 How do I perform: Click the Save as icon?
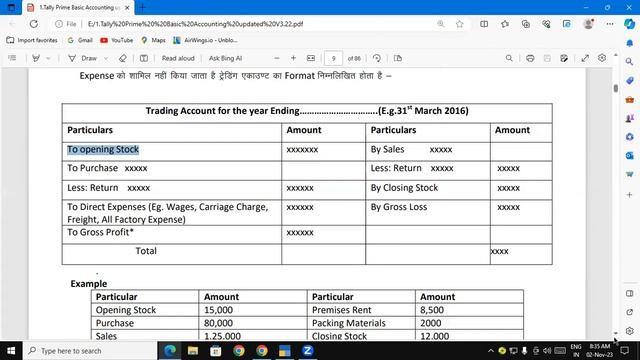point(564,58)
